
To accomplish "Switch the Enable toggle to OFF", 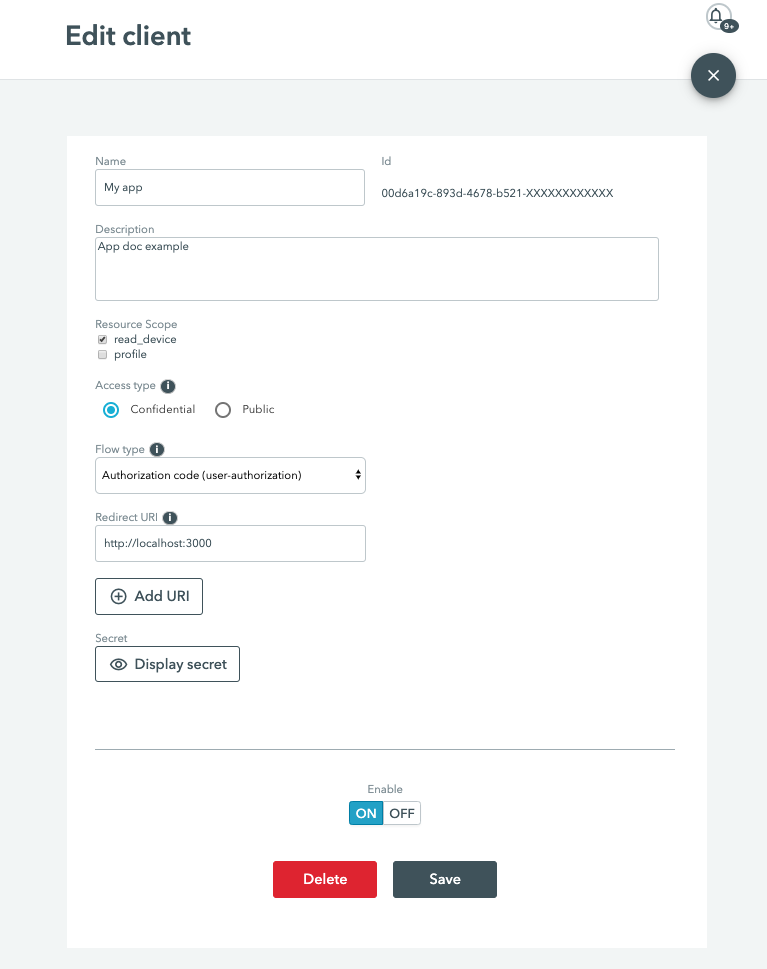I will click(x=402, y=813).
